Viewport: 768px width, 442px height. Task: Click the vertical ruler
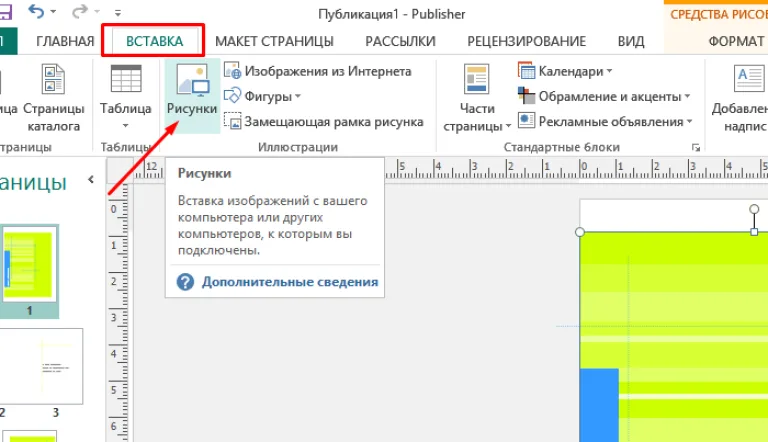coord(118,312)
